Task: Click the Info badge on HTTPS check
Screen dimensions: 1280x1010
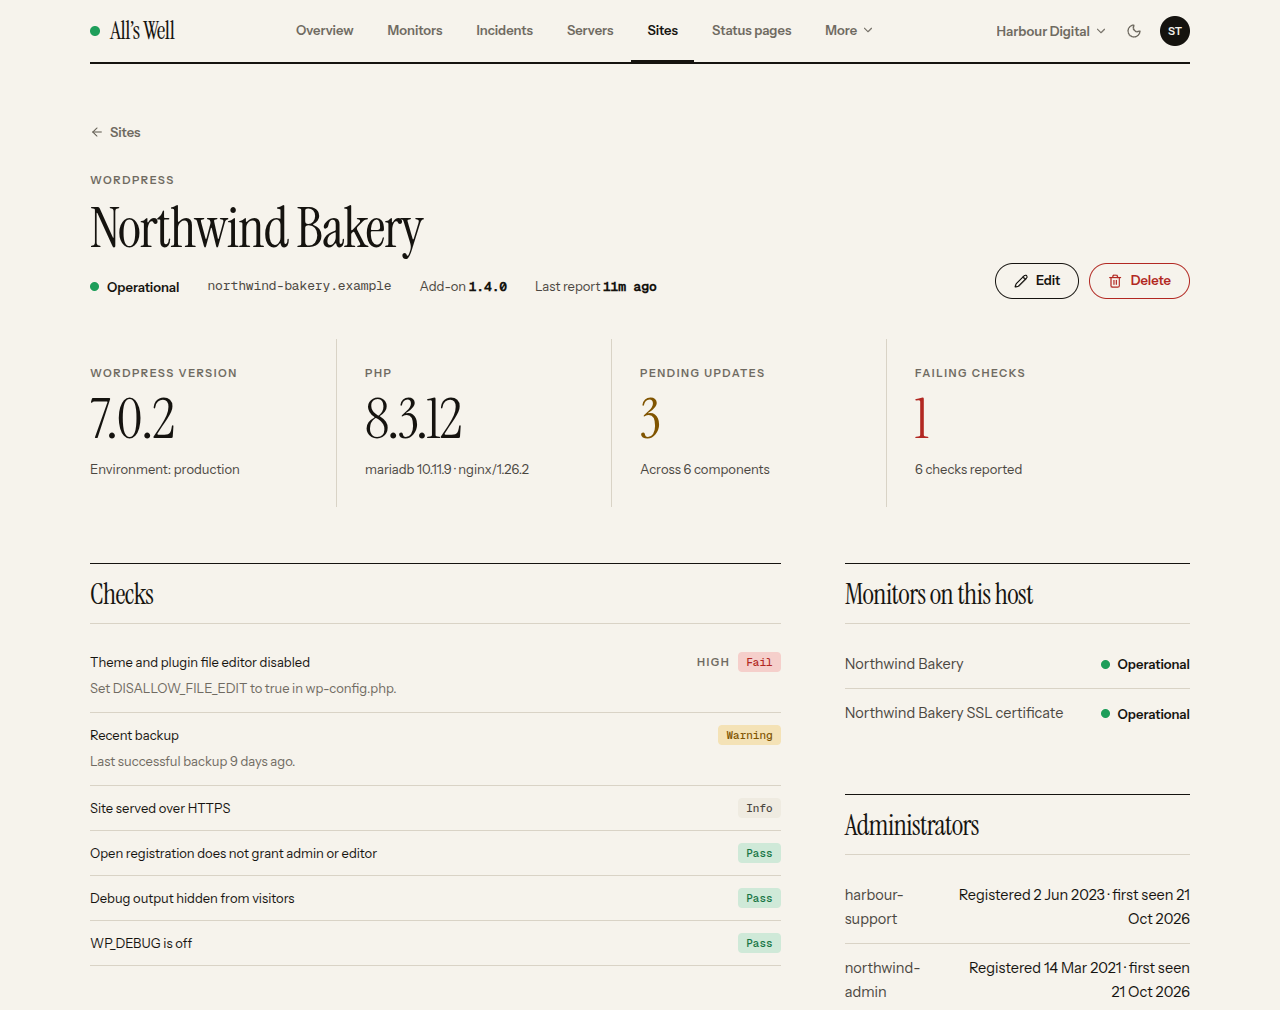Action: click(x=759, y=808)
